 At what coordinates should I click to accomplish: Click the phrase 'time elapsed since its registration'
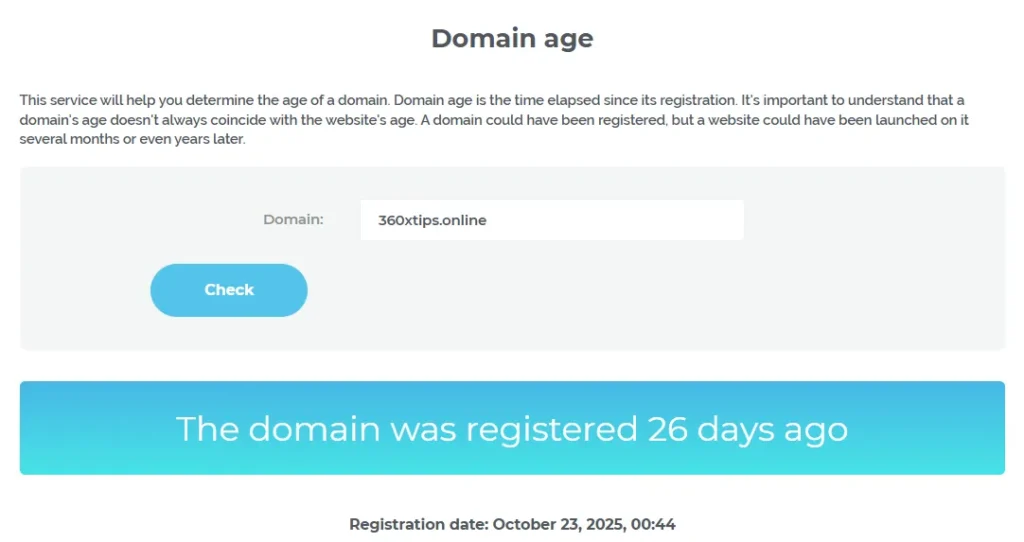[x=610, y=100]
